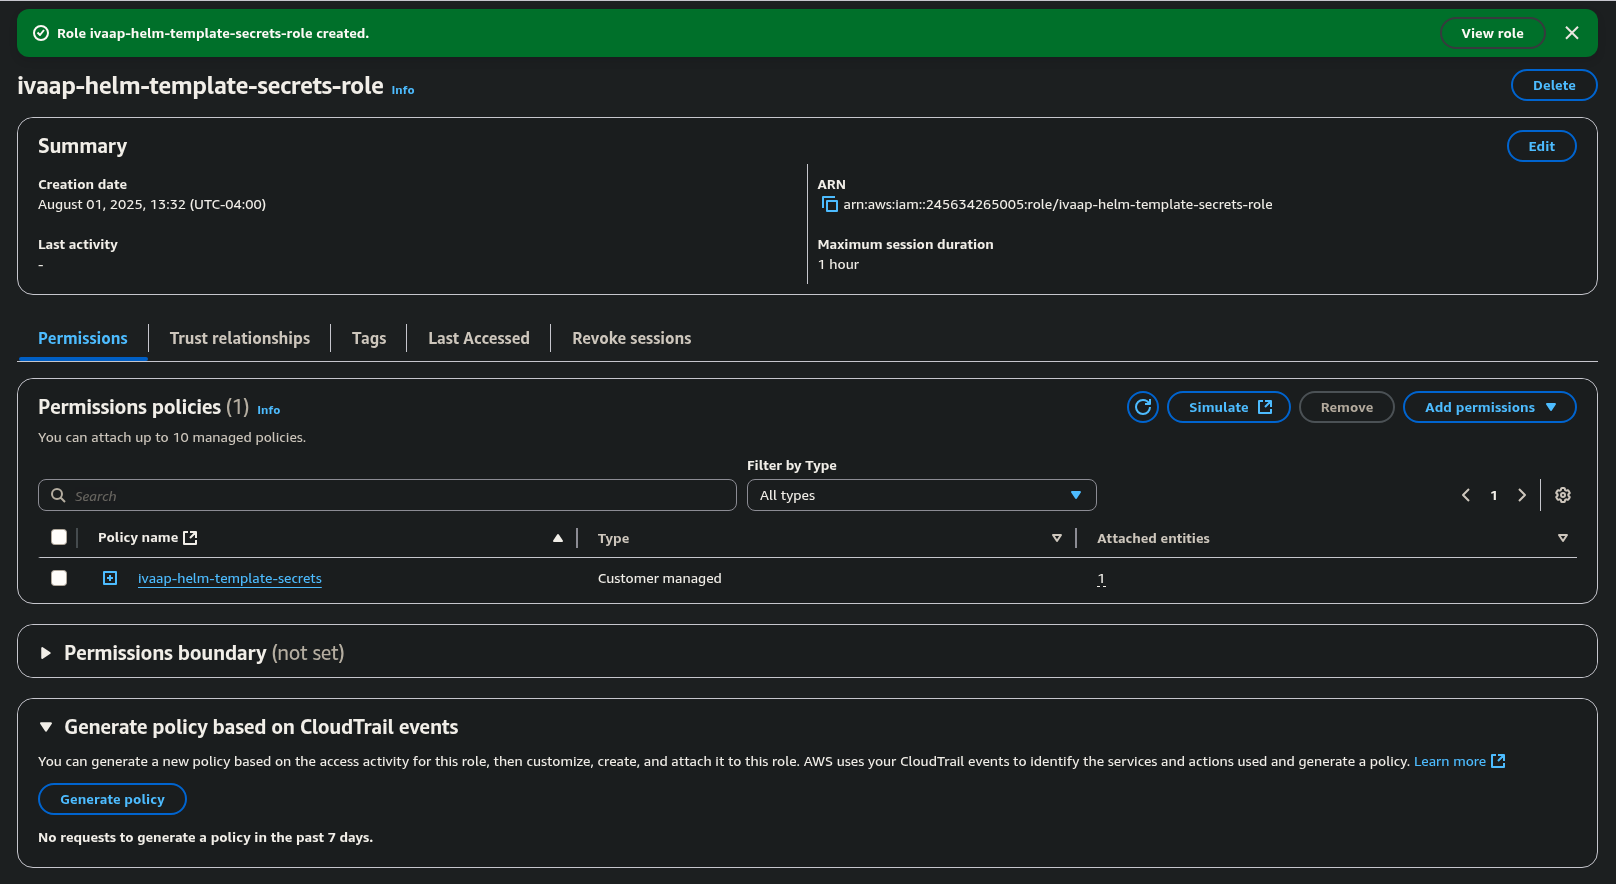The width and height of the screenshot is (1616, 884).
Task: Open the policy Simulate button
Action: 1229,407
